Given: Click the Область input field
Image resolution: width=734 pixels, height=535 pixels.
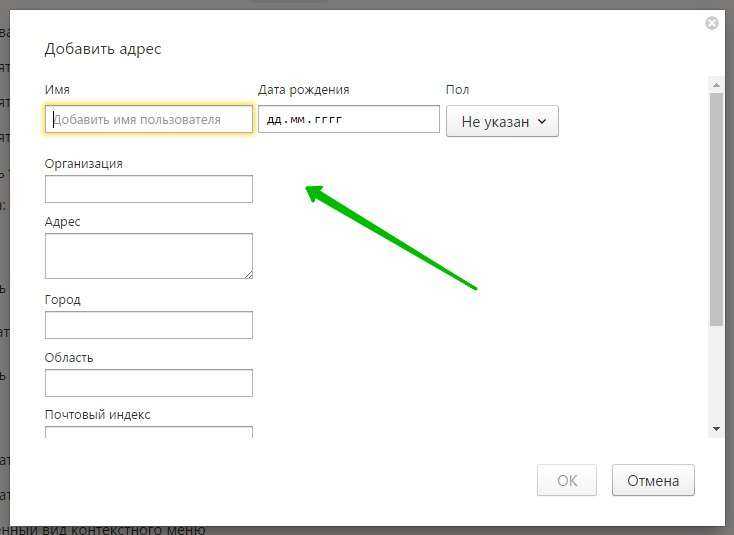Looking at the screenshot, I should click(x=149, y=383).
